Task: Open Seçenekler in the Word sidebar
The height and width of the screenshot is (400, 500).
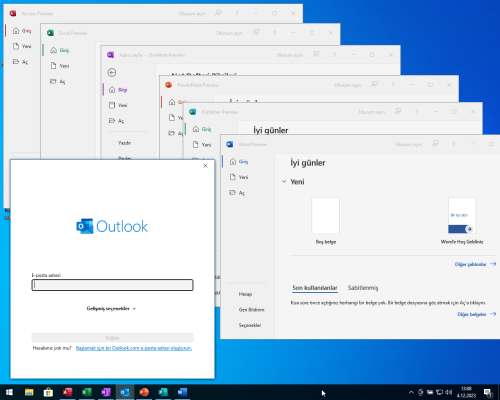Action: click(250, 325)
